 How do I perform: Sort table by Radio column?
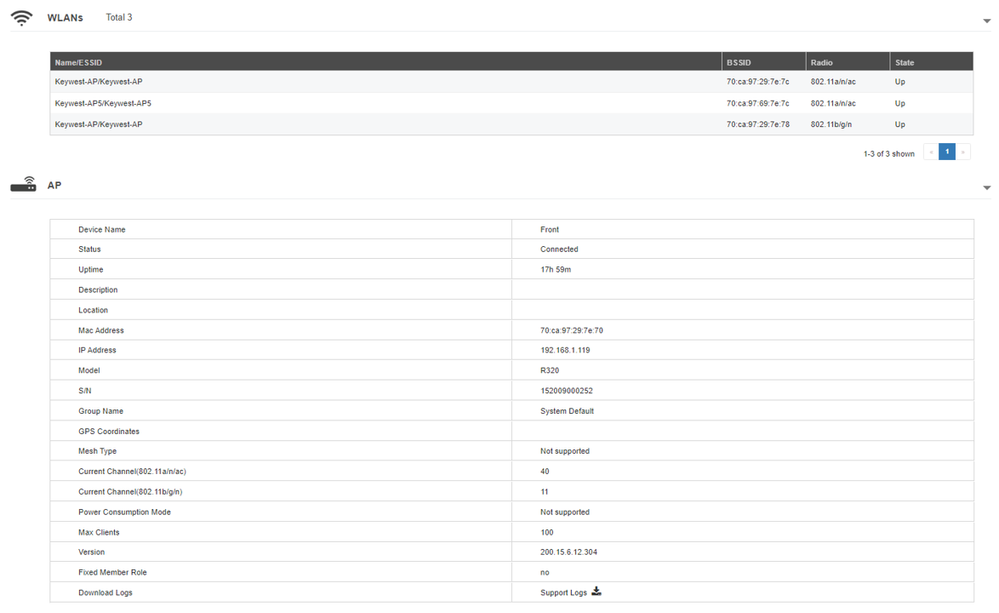(x=822, y=62)
